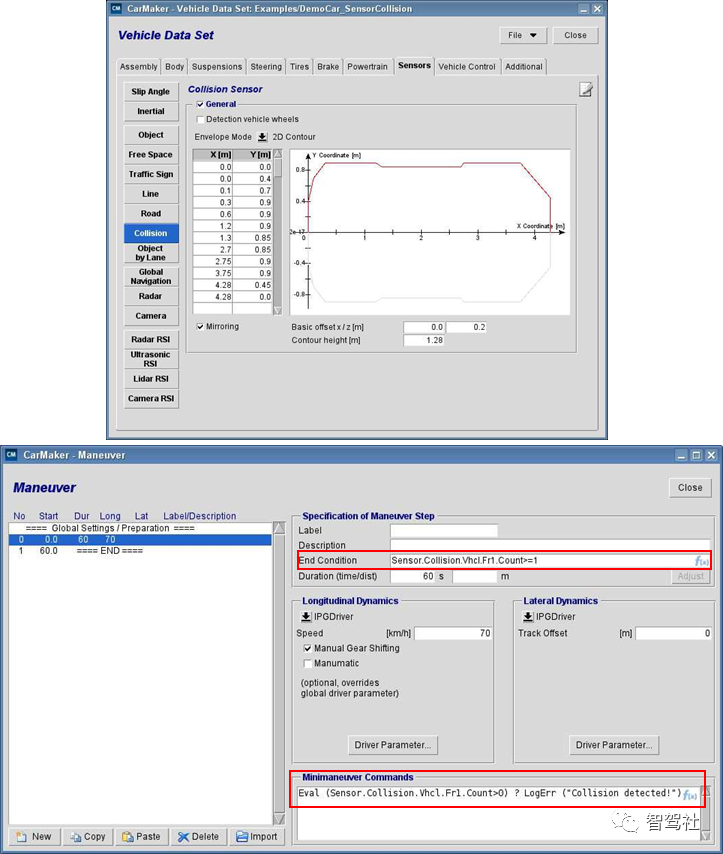Open the Object sensor settings
This screenshot has width=723, height=854.
click(x=151, y=135)
